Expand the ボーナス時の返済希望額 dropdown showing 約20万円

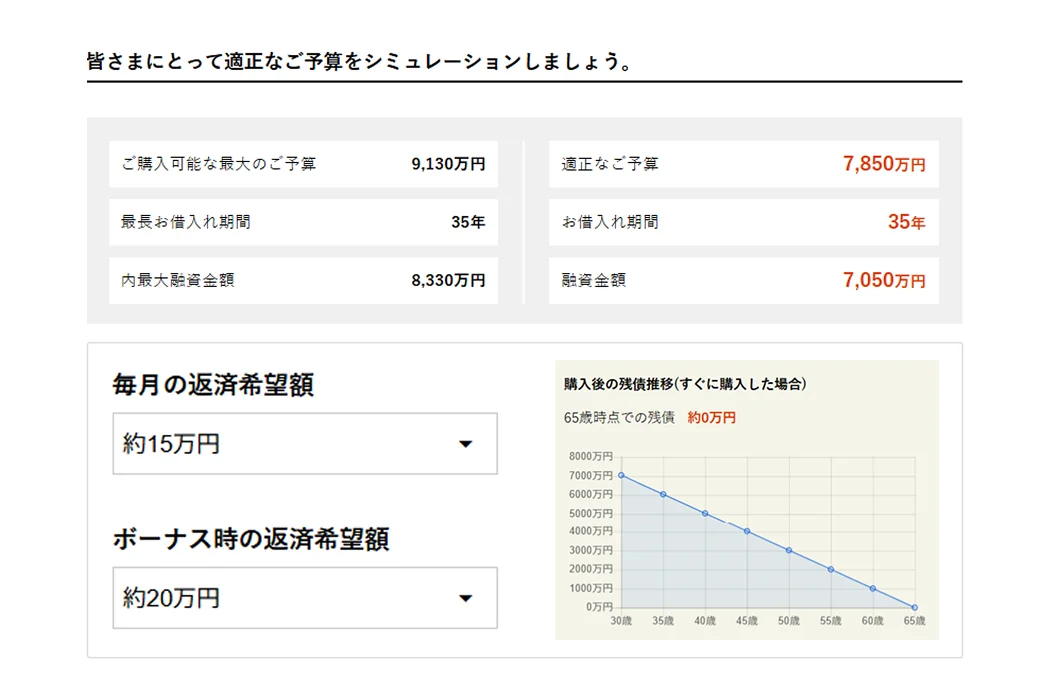click(x=304, y=598)
